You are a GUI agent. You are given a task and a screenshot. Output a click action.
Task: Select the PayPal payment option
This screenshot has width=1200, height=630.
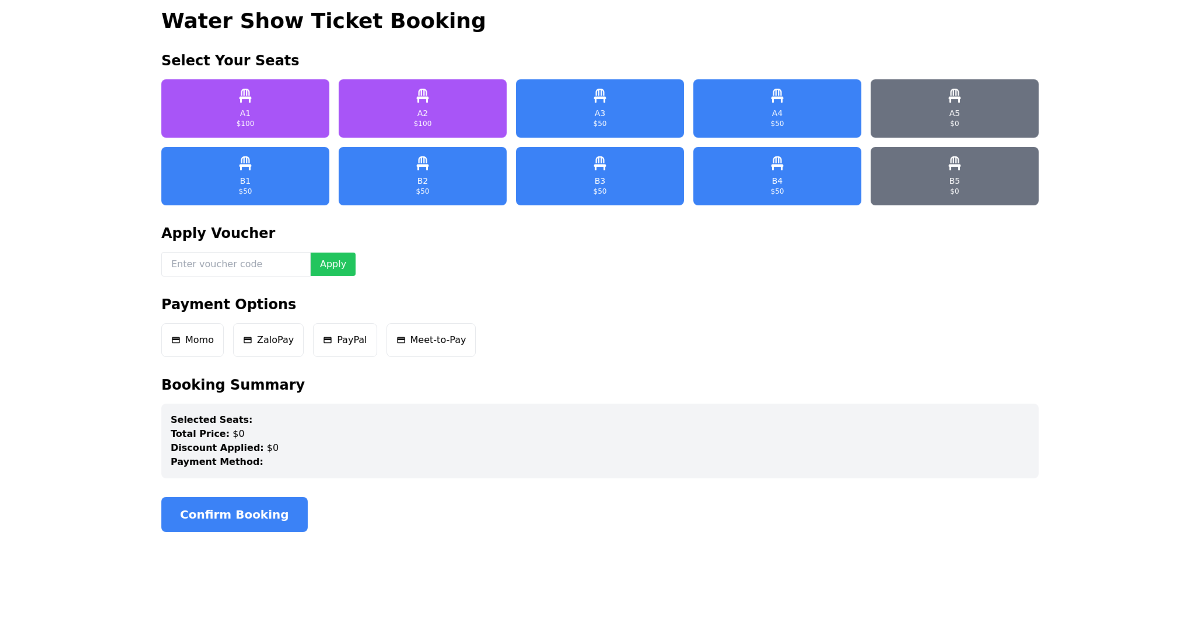[344, 339]
